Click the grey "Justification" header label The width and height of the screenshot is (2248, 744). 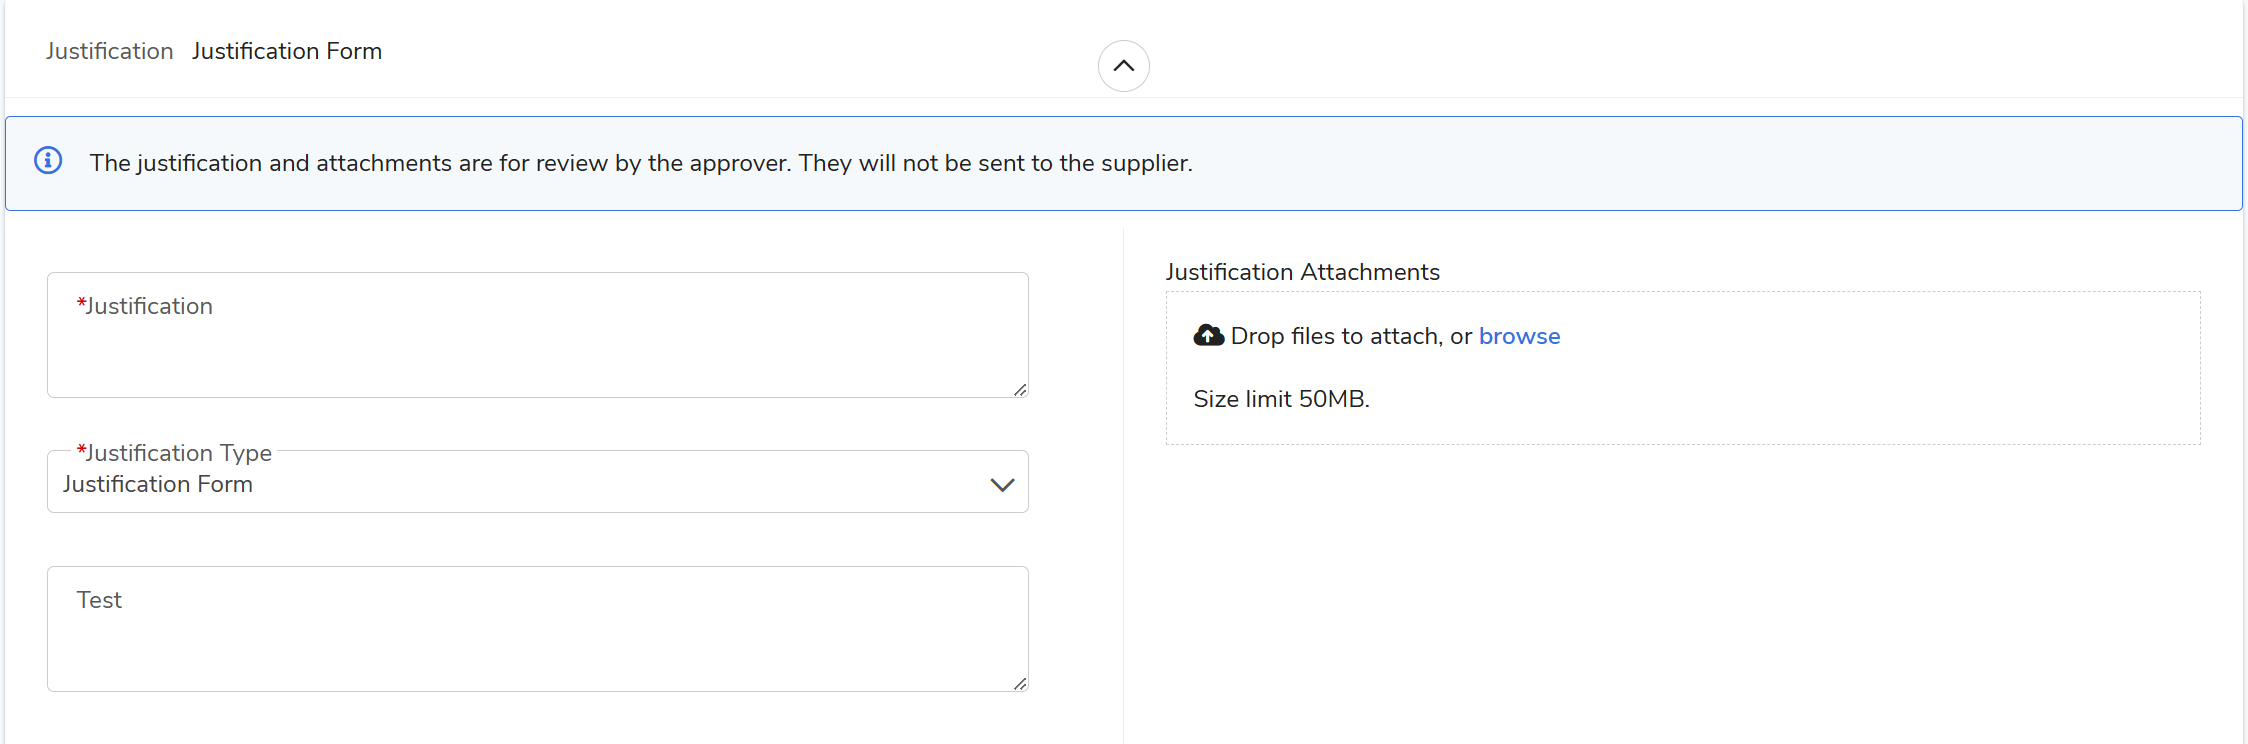pos(109,51)
